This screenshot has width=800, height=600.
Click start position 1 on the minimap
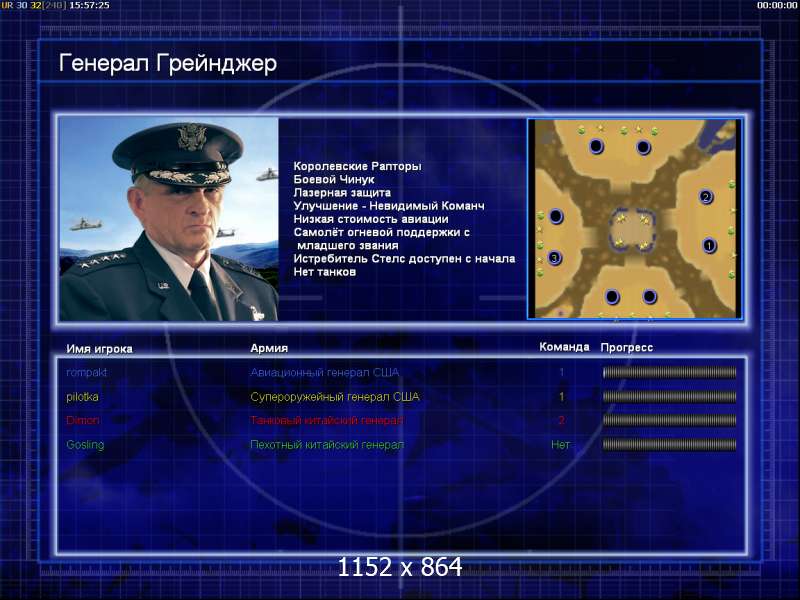[x=709, y=245]
